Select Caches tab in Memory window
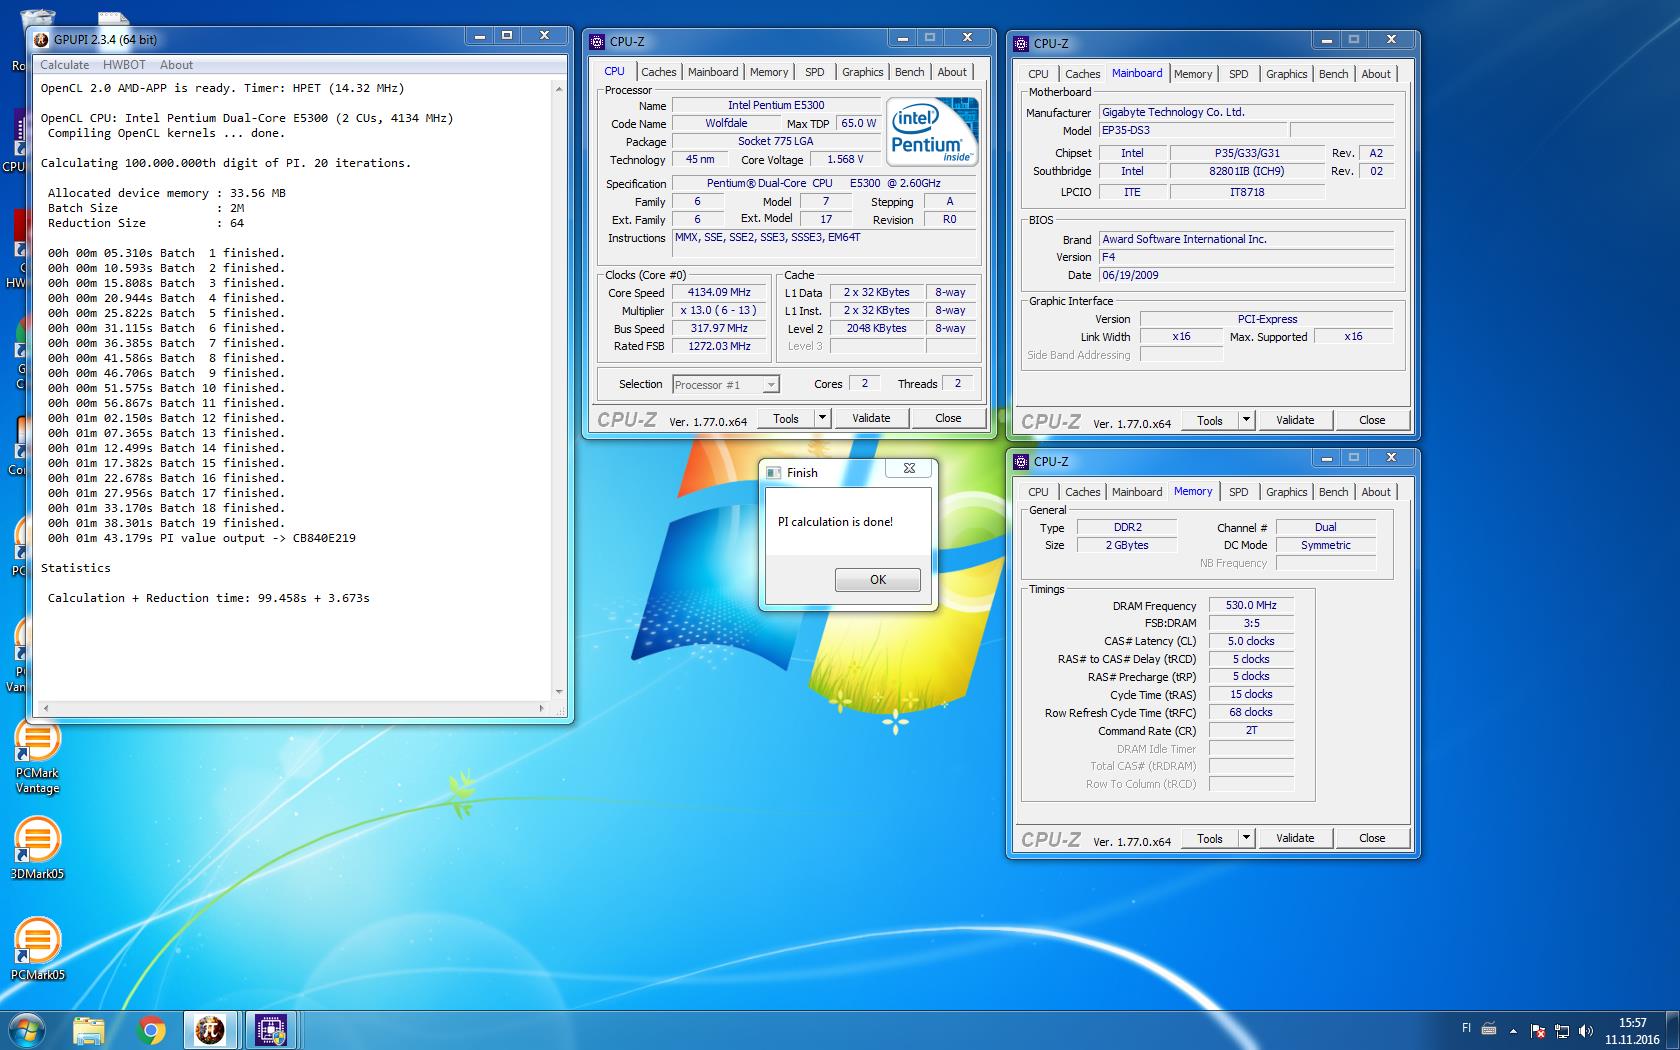This screenshot has height=1050, width=1680. pos(1082,492)
